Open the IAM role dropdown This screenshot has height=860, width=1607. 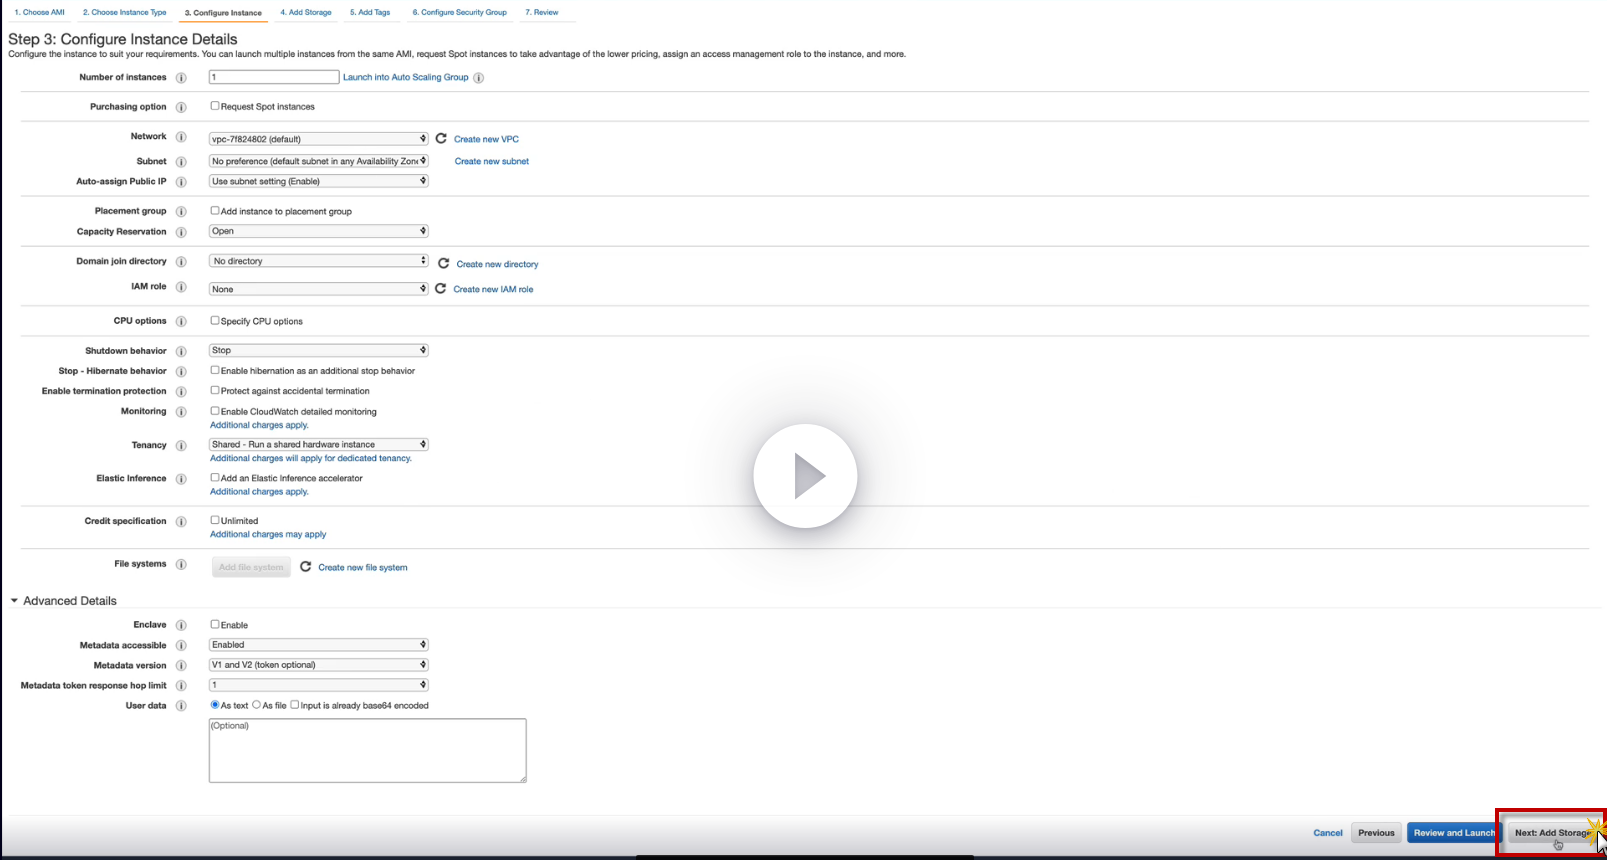(319, 289)
